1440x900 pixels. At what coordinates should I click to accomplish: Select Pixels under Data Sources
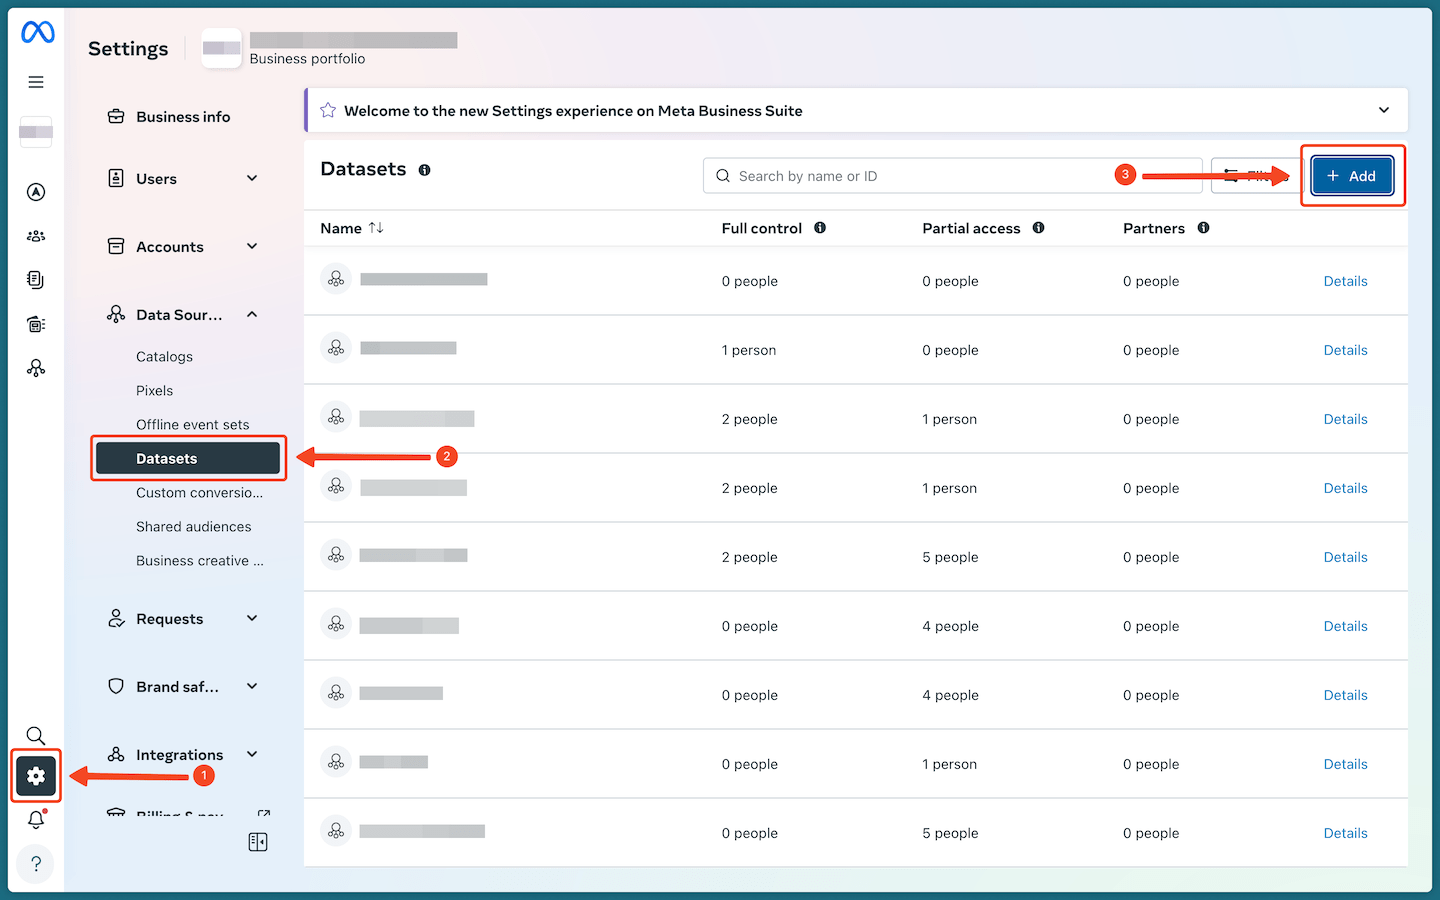pos(154,390)
